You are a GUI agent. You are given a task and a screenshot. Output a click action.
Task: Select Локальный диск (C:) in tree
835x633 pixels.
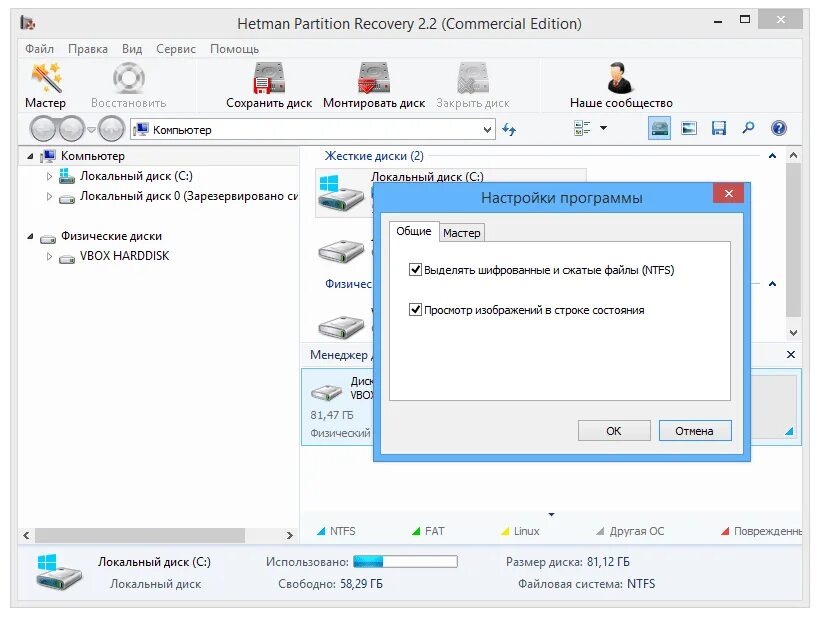click(x=136, y=176)
